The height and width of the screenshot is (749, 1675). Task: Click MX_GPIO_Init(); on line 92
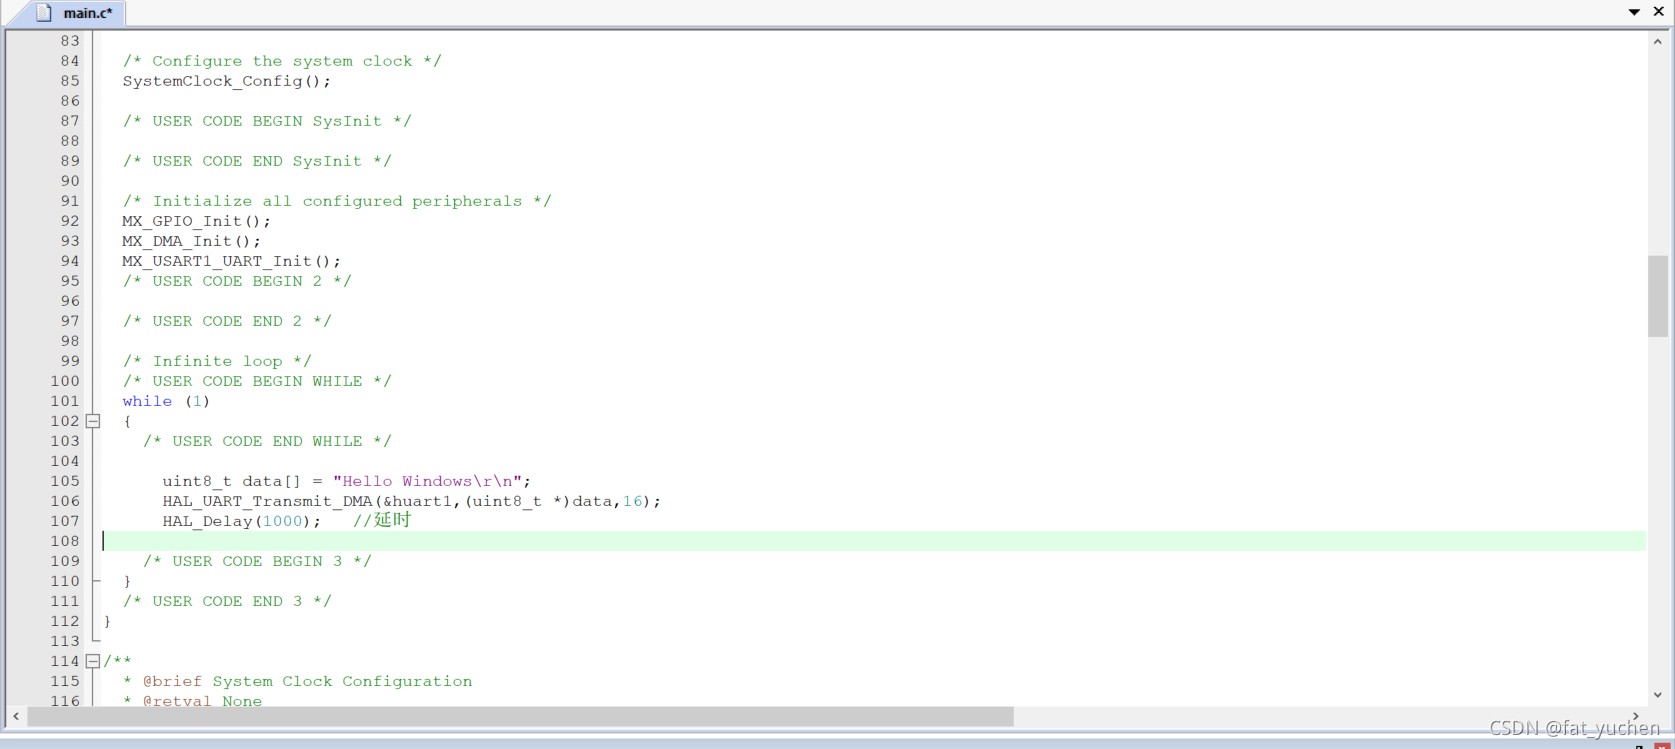196,221
